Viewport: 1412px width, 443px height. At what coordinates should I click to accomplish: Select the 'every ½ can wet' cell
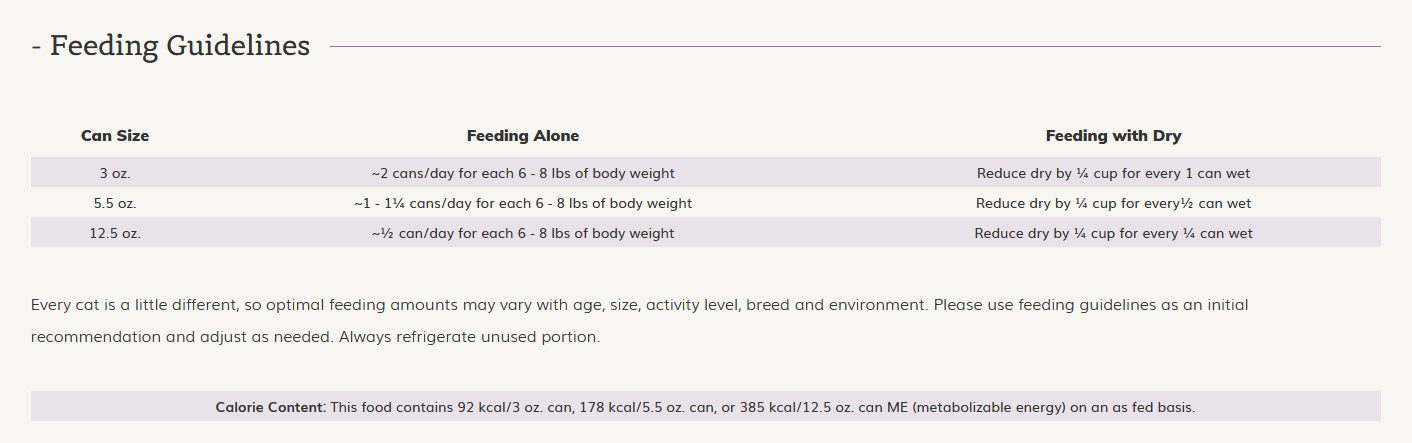(1113, 203)
